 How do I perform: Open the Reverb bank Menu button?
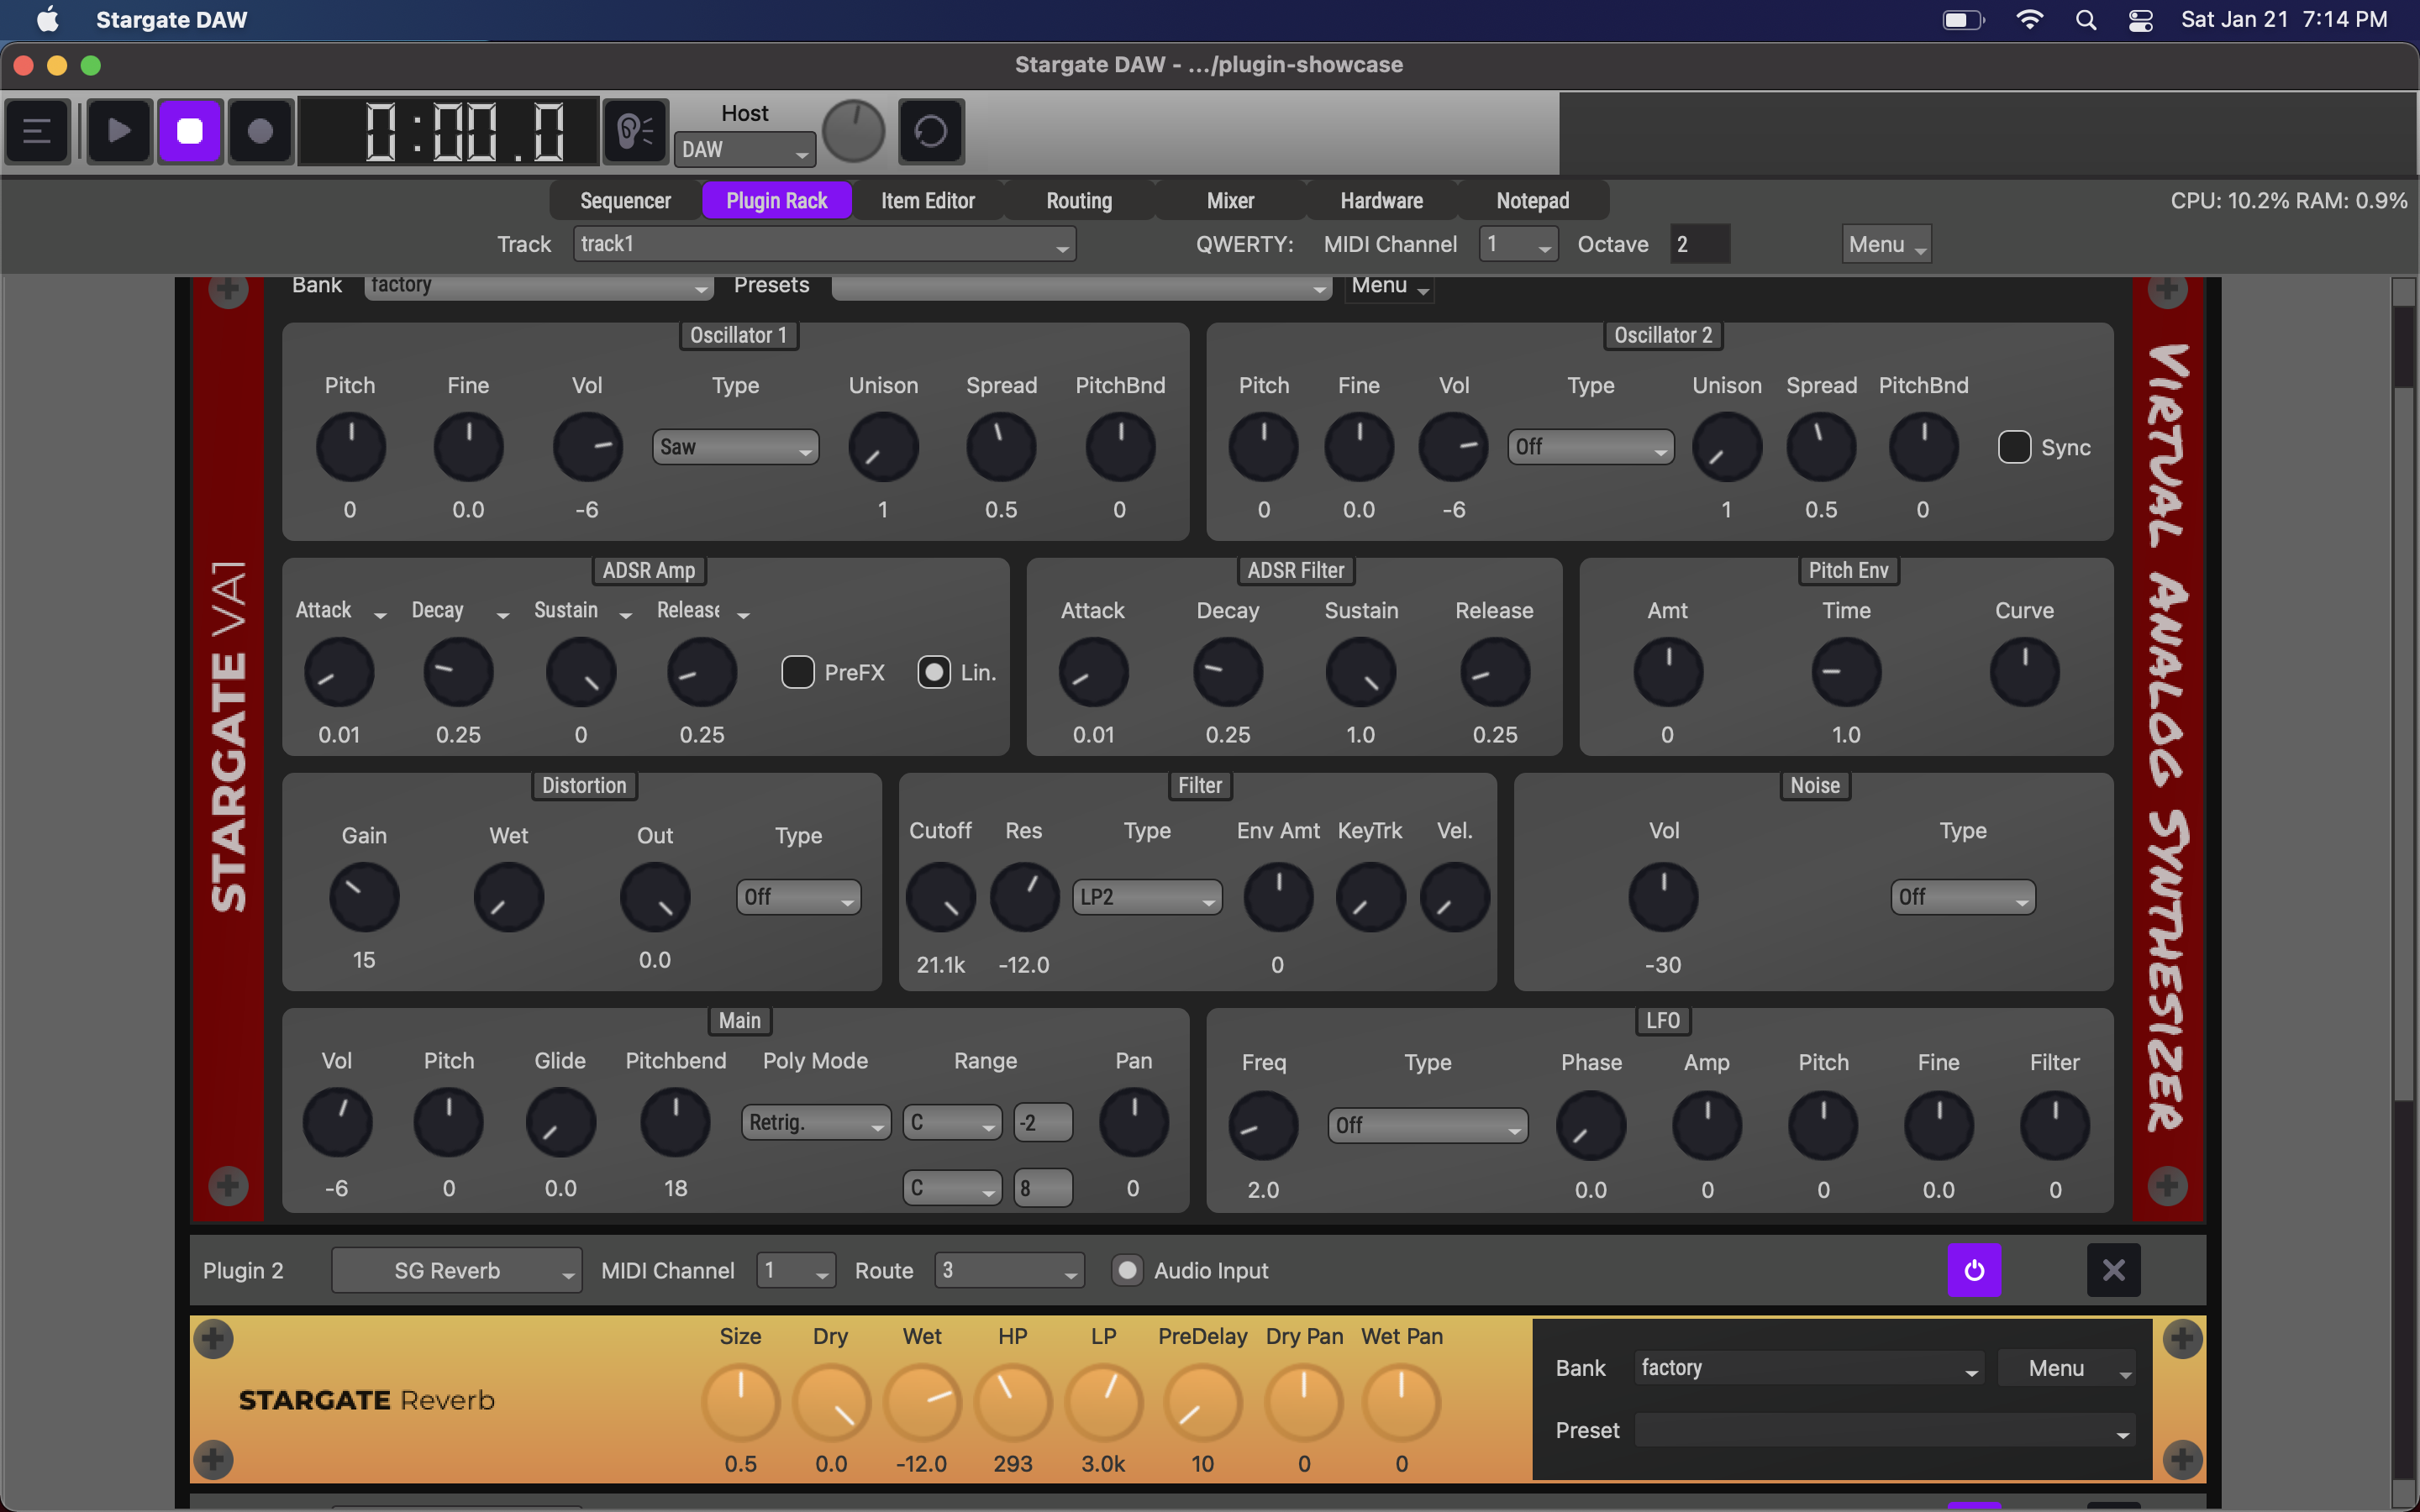click(2065, 1368)
